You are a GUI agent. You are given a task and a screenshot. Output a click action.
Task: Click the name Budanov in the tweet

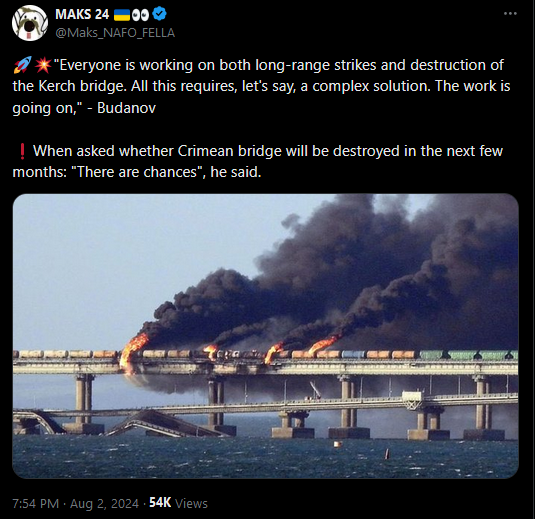[127, 108]
